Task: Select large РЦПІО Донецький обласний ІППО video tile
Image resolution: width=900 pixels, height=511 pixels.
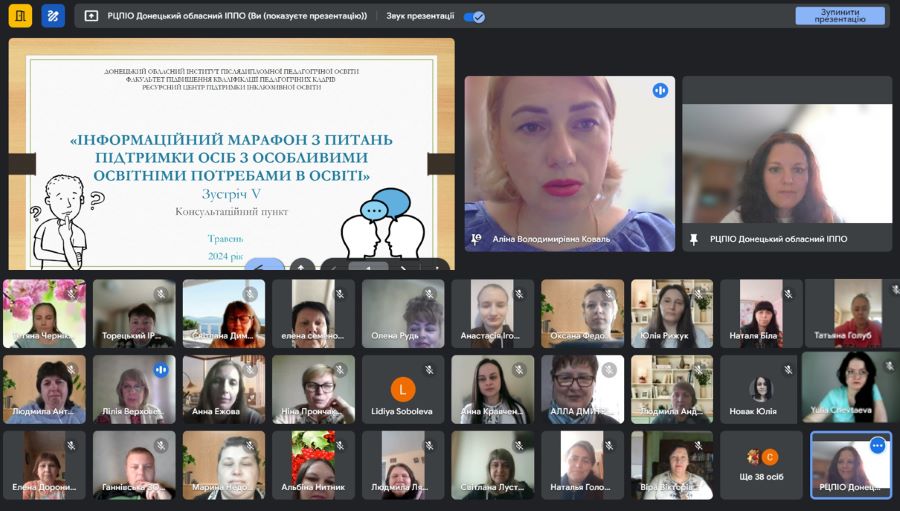Action: coord(788,164)
